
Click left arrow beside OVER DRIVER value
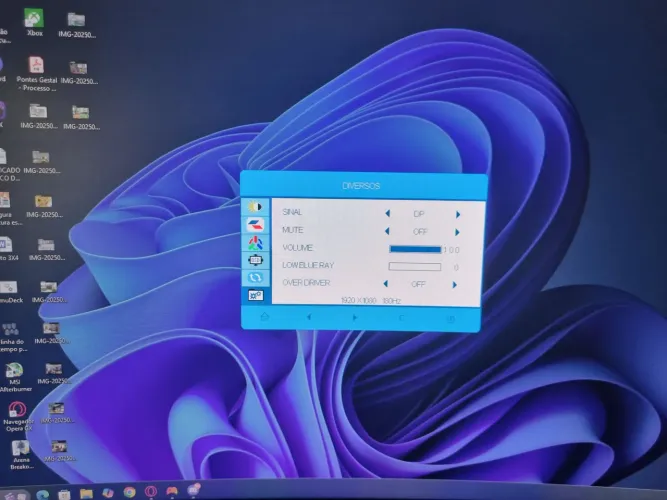pos(385,283)
